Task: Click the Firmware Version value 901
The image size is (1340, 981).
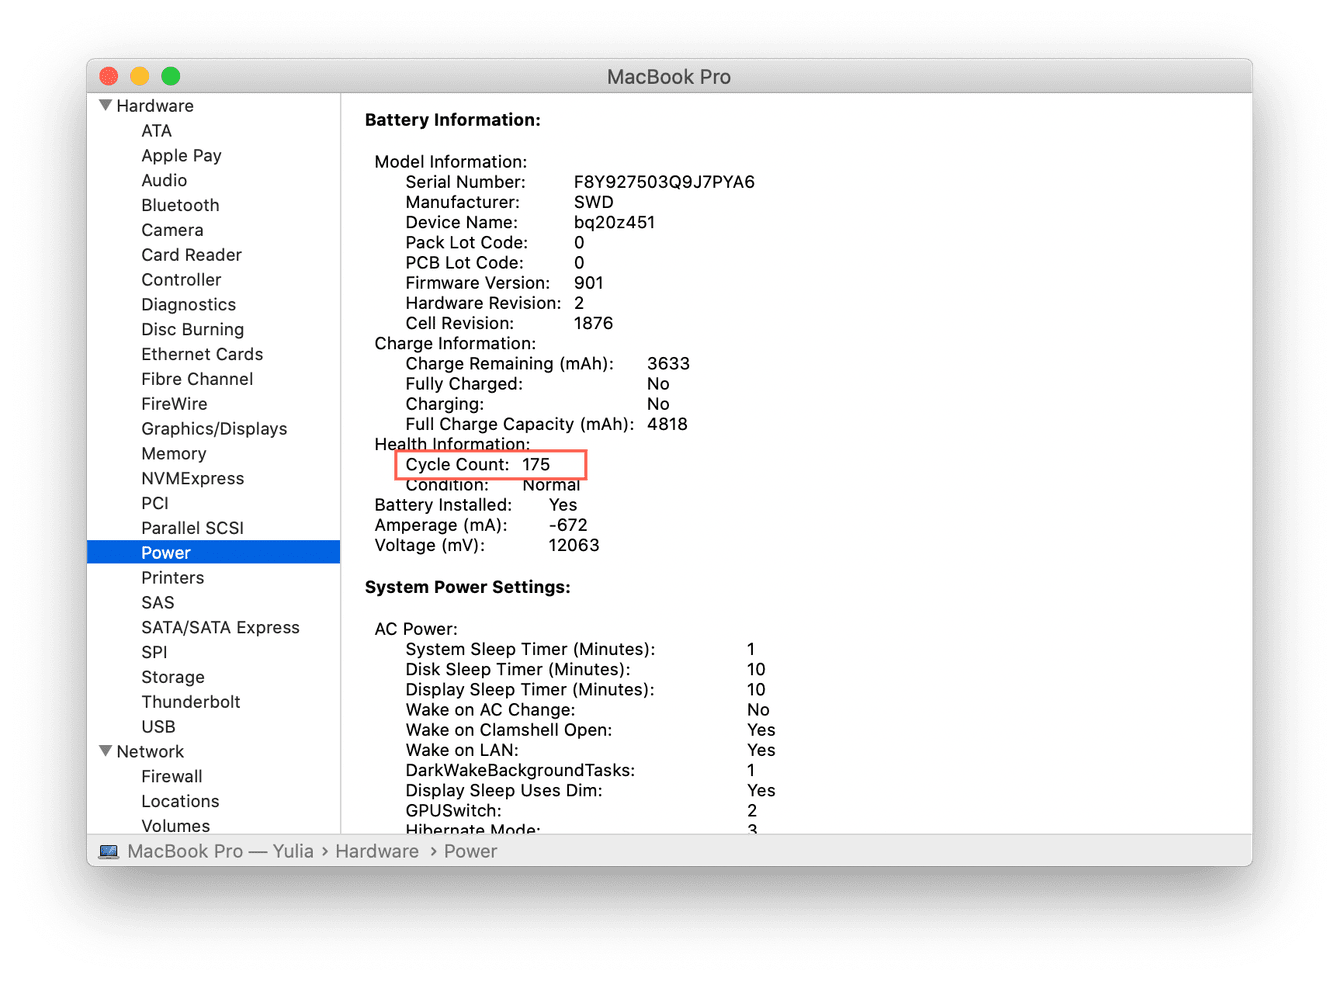Action: pos(588,283)
